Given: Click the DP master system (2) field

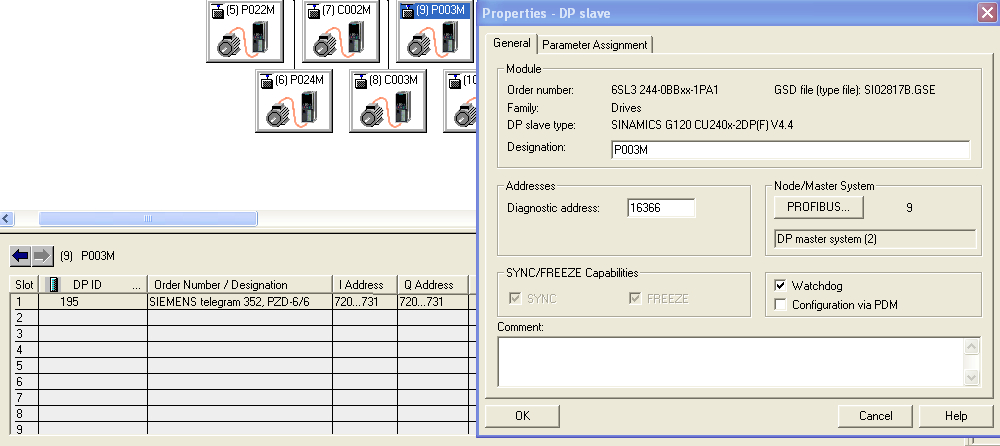Looking at the screenshot, I should point(874,239).
